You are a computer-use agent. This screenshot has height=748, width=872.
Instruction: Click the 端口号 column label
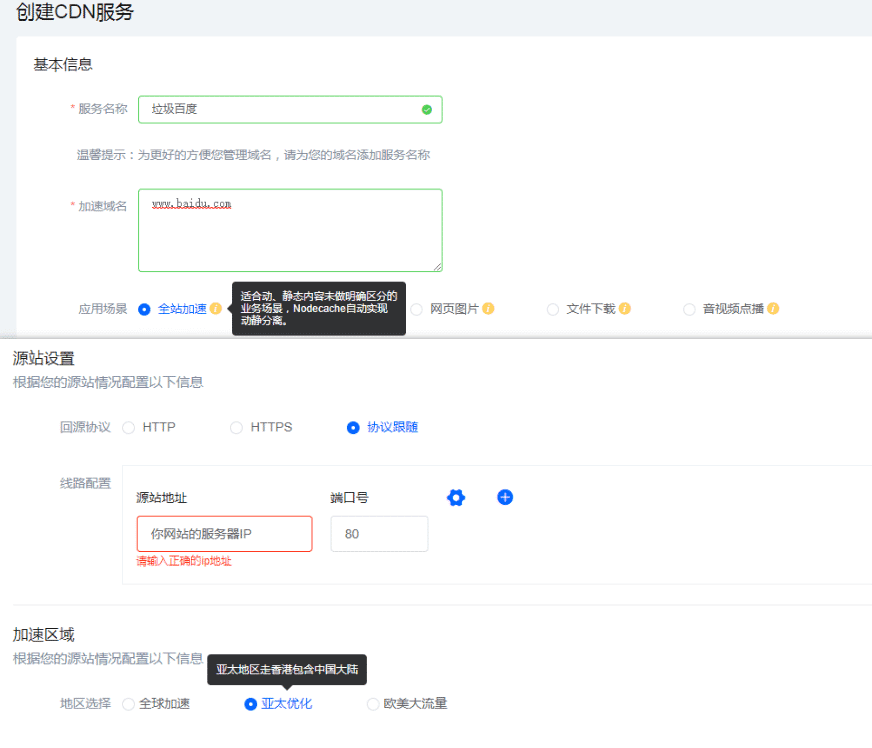point(349,498)
